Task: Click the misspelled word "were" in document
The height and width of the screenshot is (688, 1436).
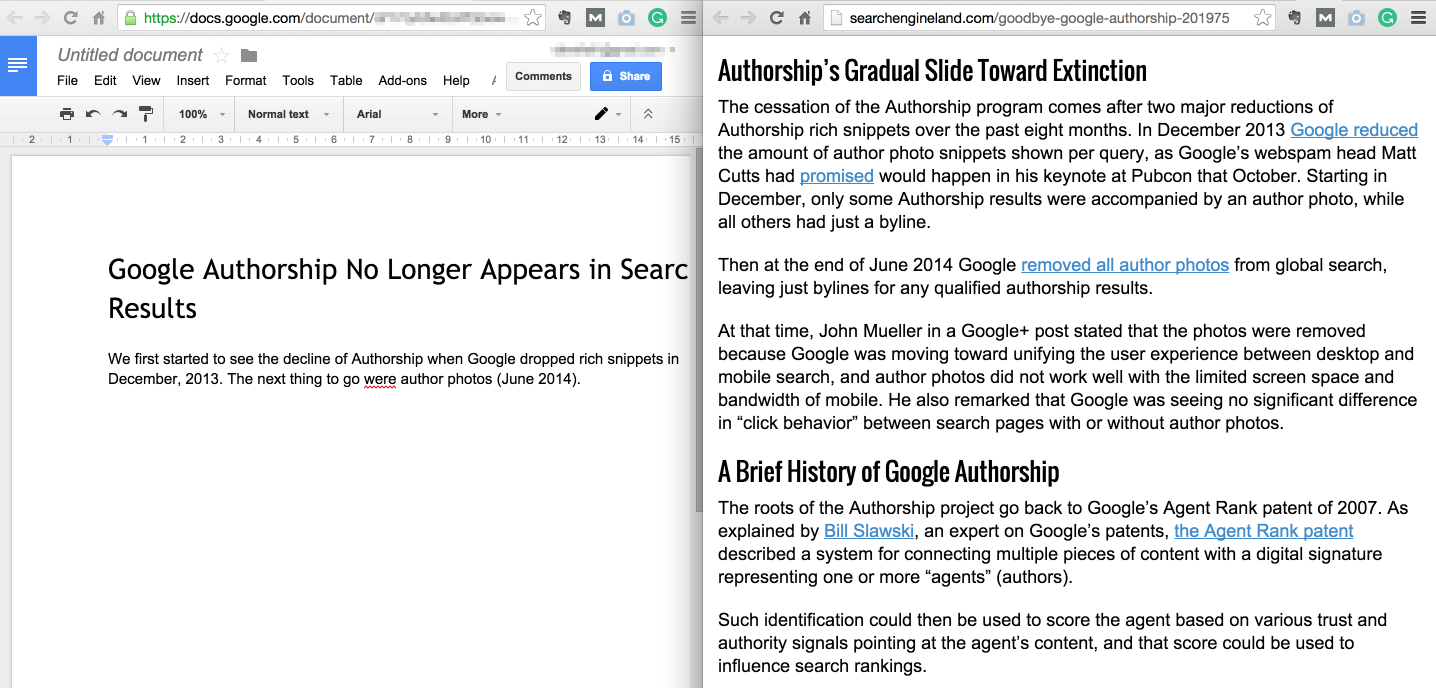Action: (380, 380)
